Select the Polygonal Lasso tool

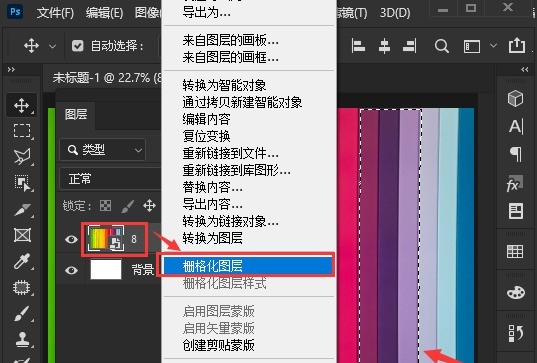(x=22, y=157)
